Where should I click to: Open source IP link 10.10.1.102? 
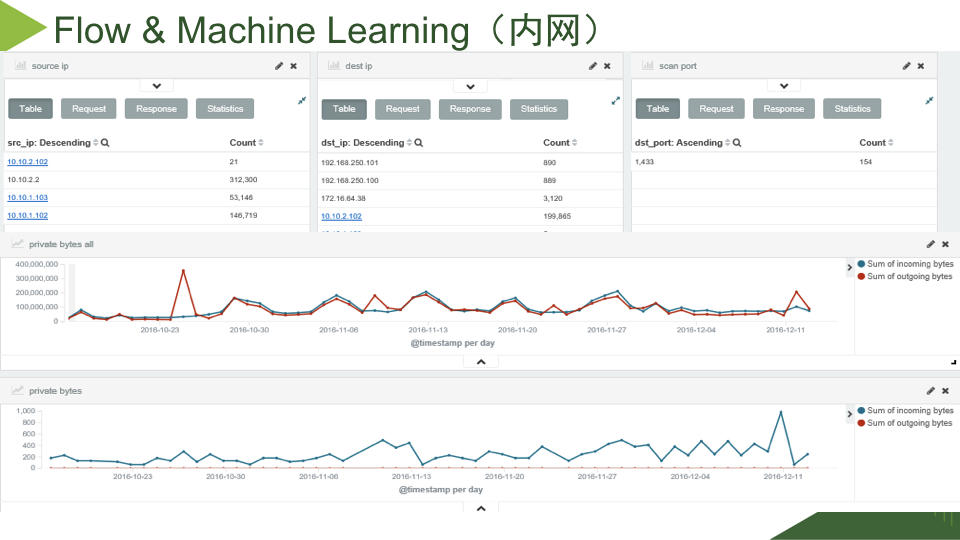(28, 215)
